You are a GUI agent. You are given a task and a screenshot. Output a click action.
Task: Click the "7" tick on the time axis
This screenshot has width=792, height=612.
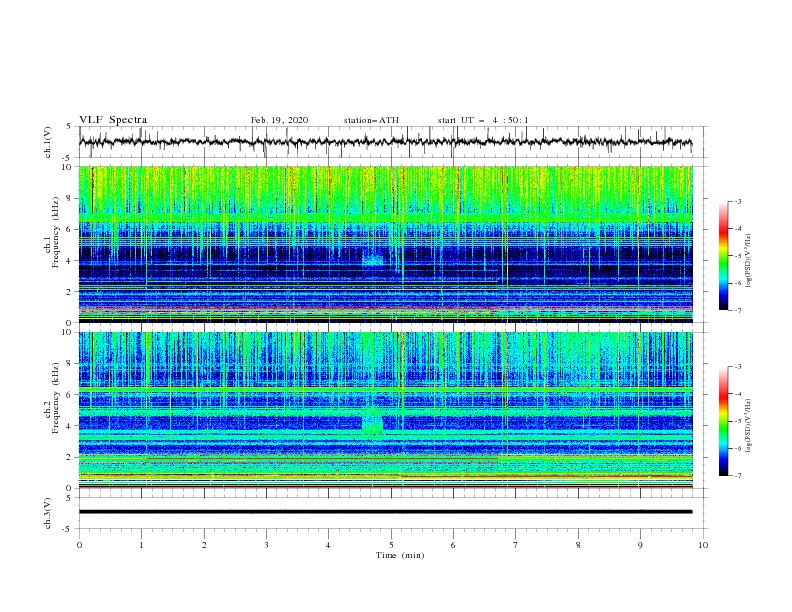[516, 545]
